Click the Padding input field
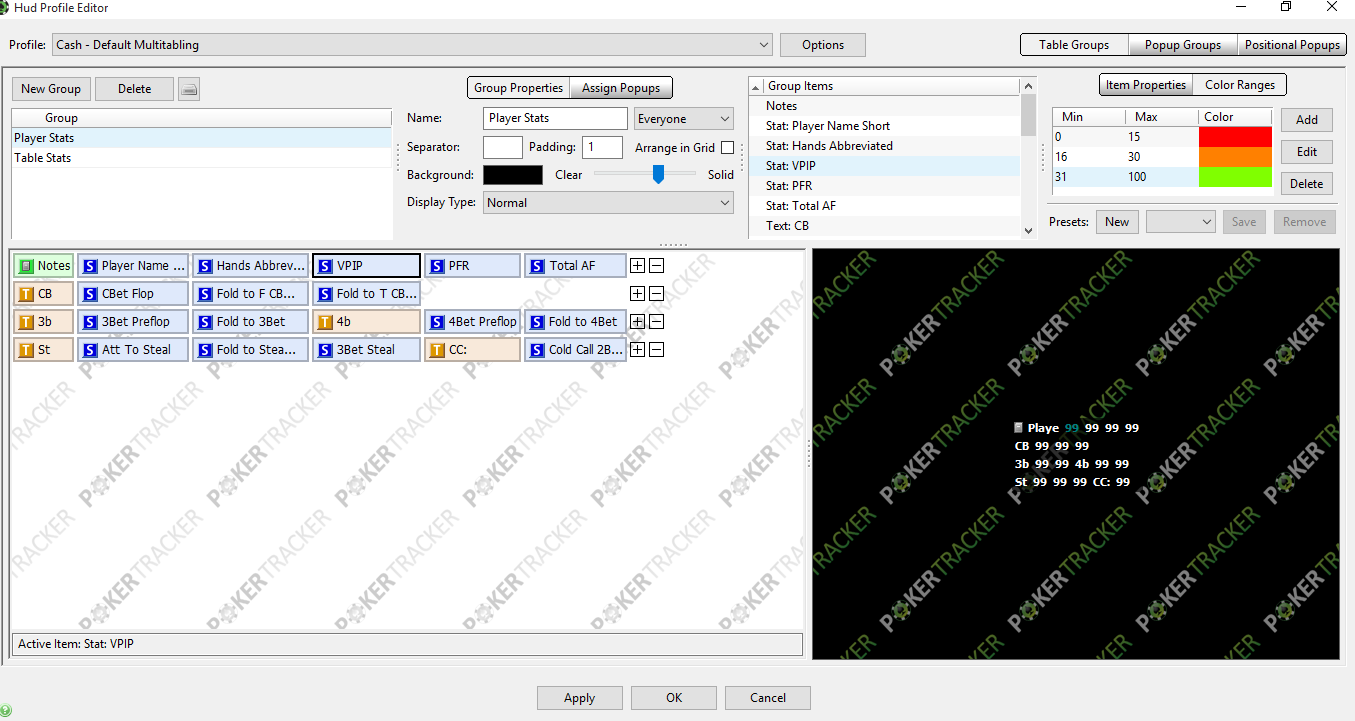 [602, 147]
